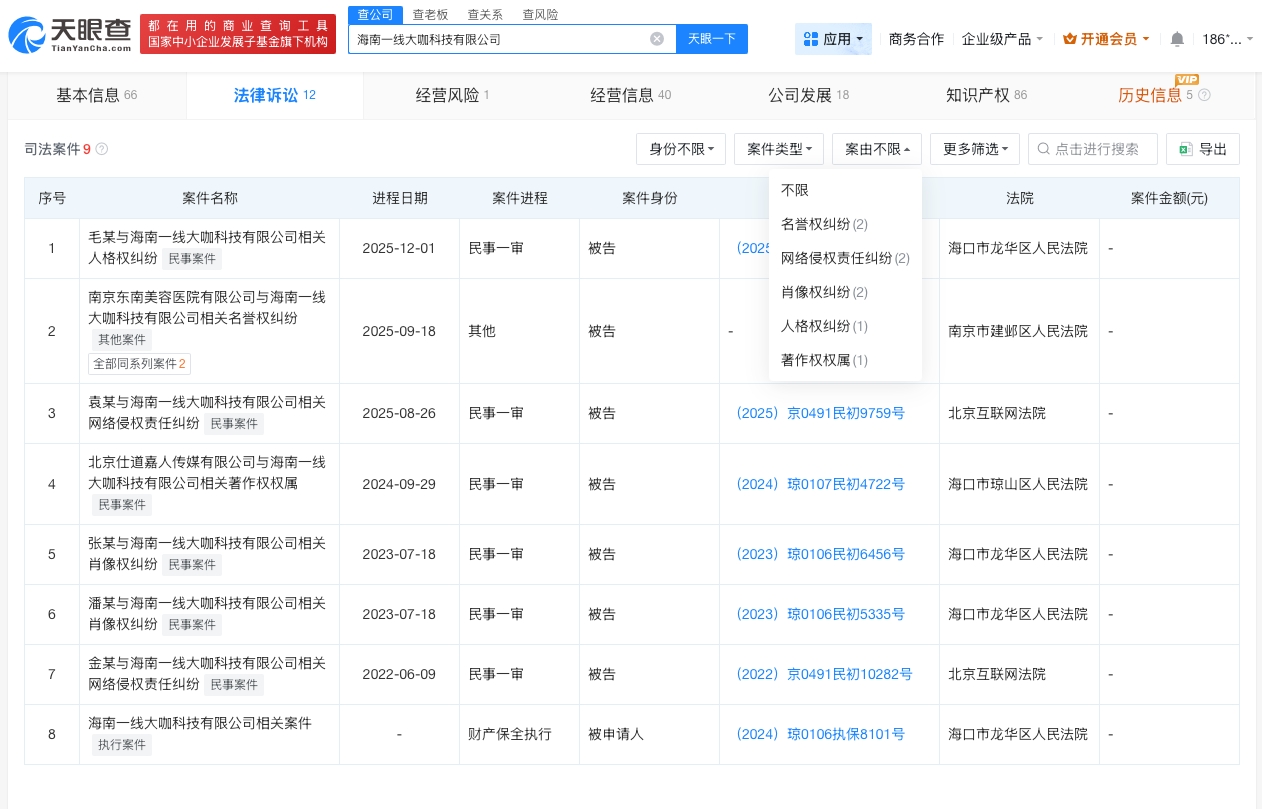Viewport: 1262px width, 809px height.
Task: Select 人格权纠纷 (1) option
Action: (x=845, y=326)
